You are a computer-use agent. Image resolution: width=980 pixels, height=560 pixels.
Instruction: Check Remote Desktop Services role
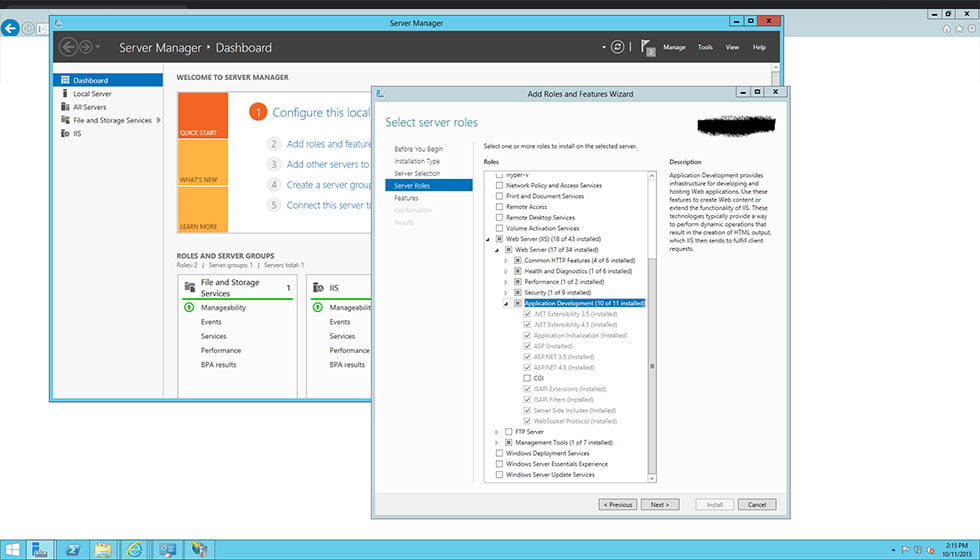pyautogui.click(x=499, y=218)
